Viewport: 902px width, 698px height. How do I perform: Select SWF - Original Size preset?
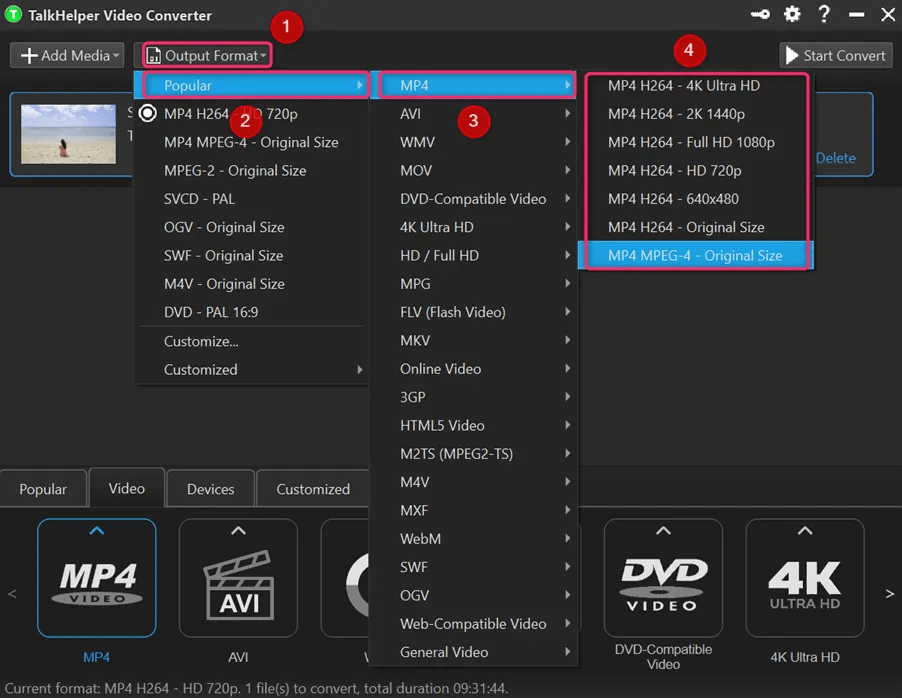click(x=253, y=255)
